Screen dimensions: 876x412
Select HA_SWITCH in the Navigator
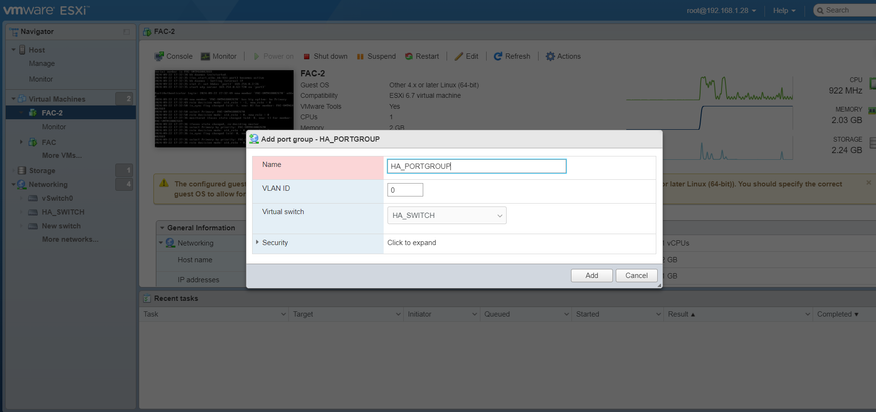(63, 212)
